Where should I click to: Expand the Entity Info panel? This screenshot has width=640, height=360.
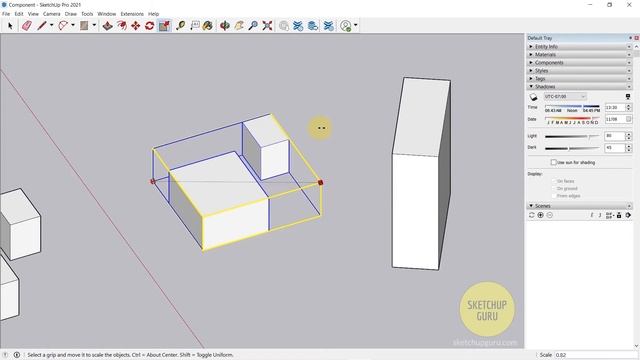(x=579, y=47)
